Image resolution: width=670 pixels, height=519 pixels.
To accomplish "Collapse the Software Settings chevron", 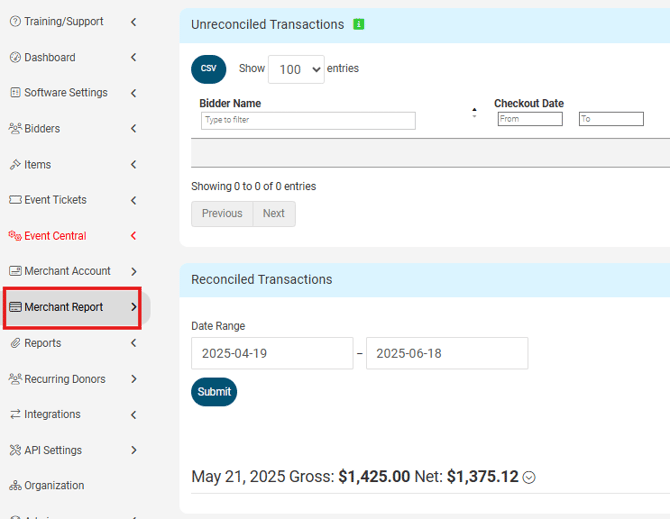I will click(134, 93).
